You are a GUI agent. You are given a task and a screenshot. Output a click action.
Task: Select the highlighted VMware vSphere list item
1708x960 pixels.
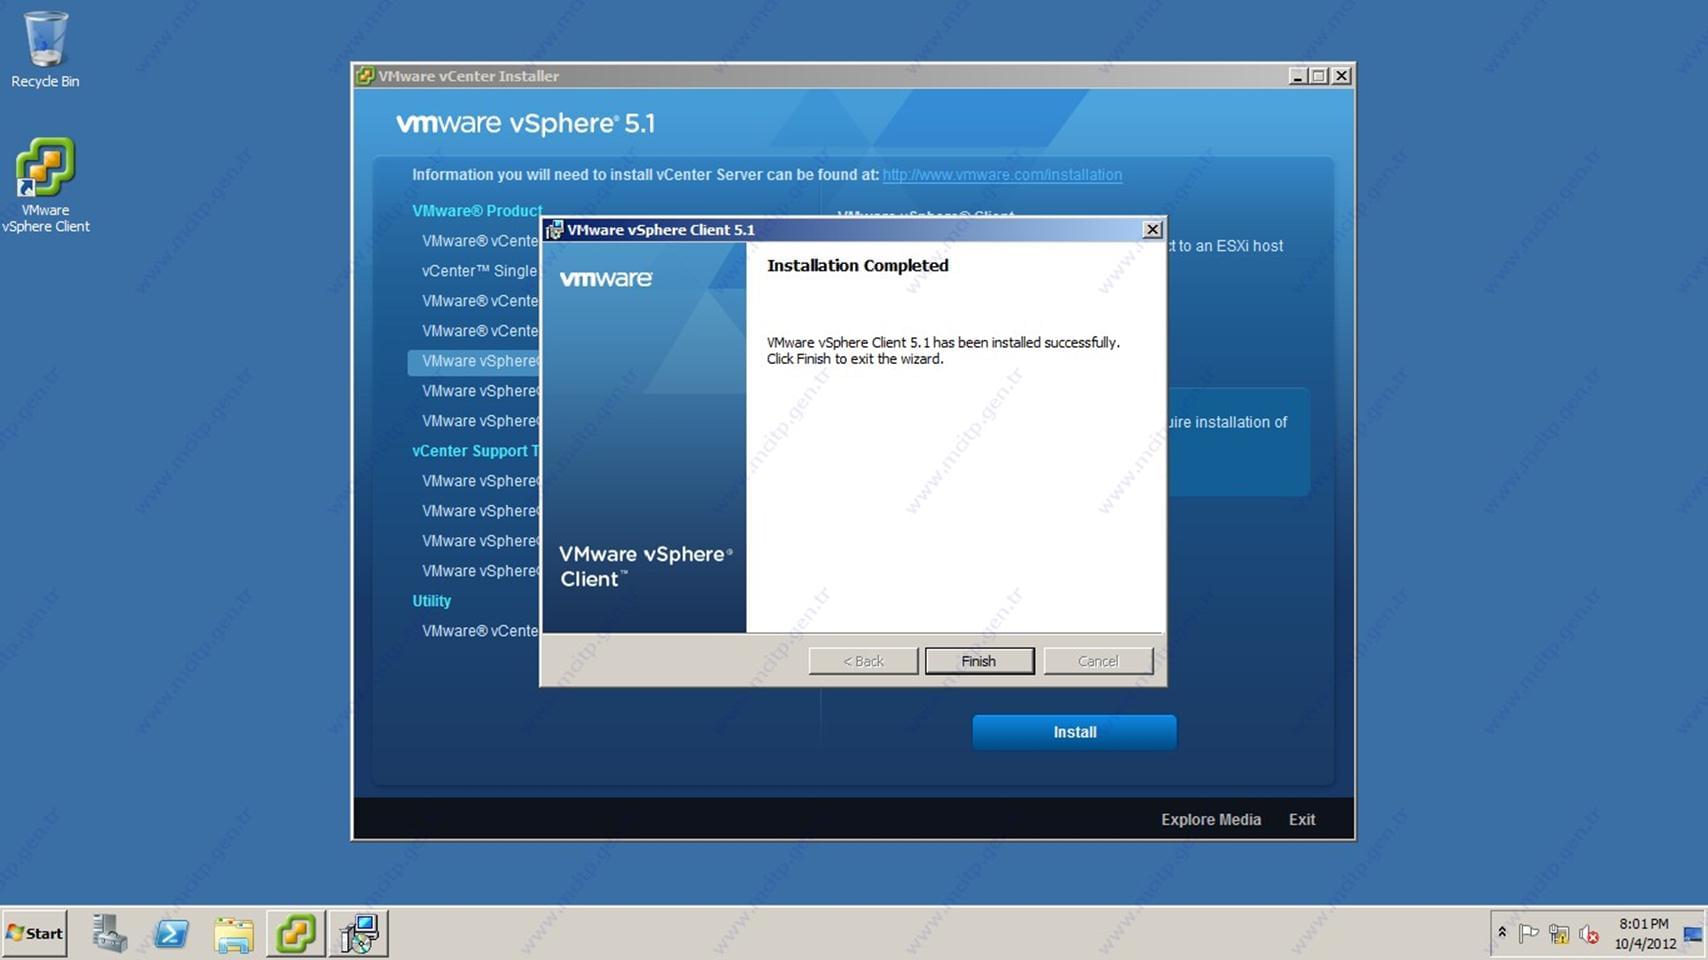(474, 361)
